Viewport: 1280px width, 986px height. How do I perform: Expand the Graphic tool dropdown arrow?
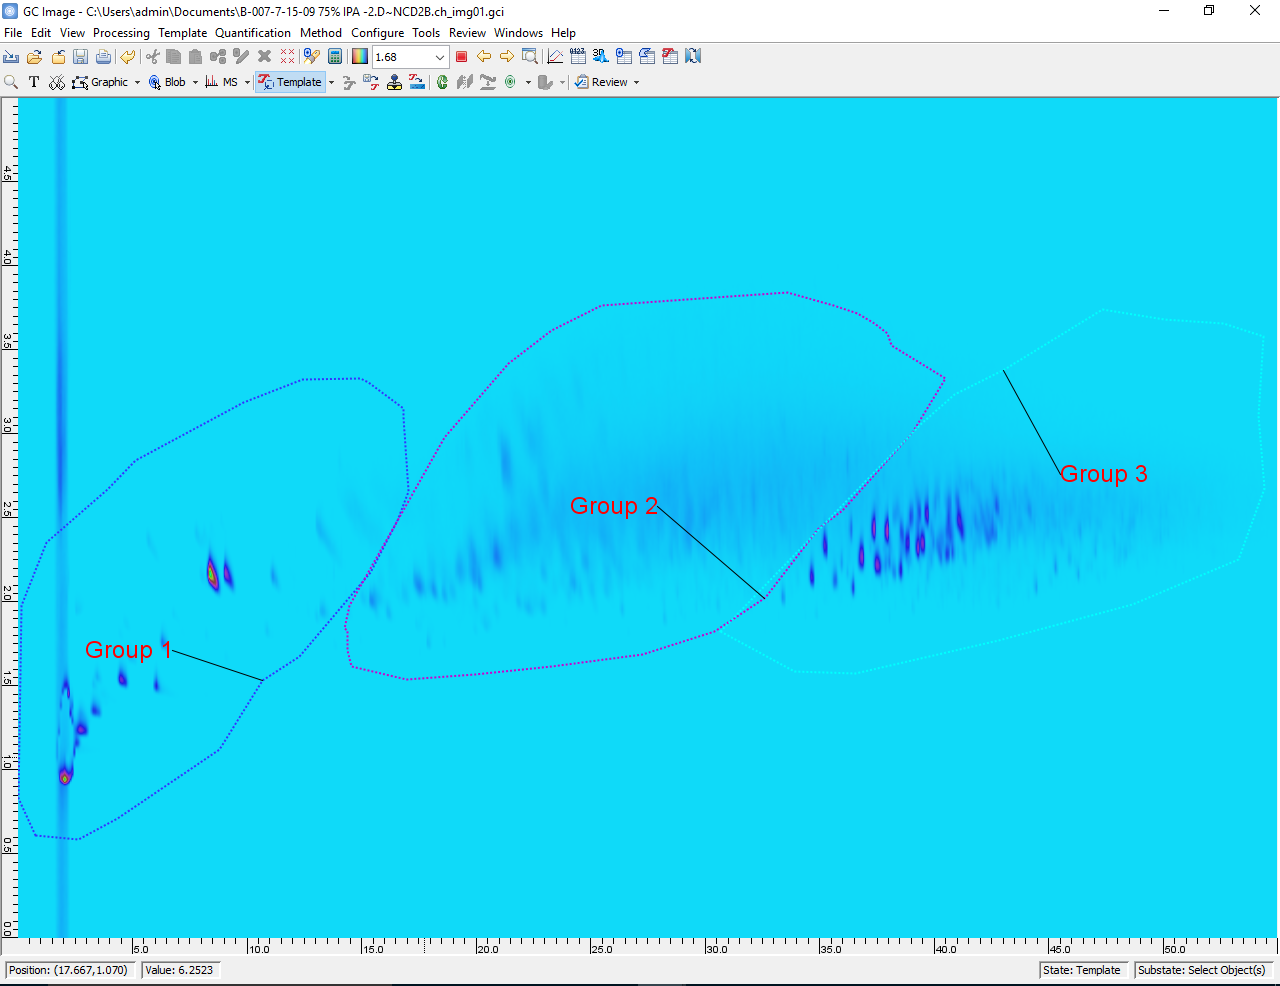(137, 82)
